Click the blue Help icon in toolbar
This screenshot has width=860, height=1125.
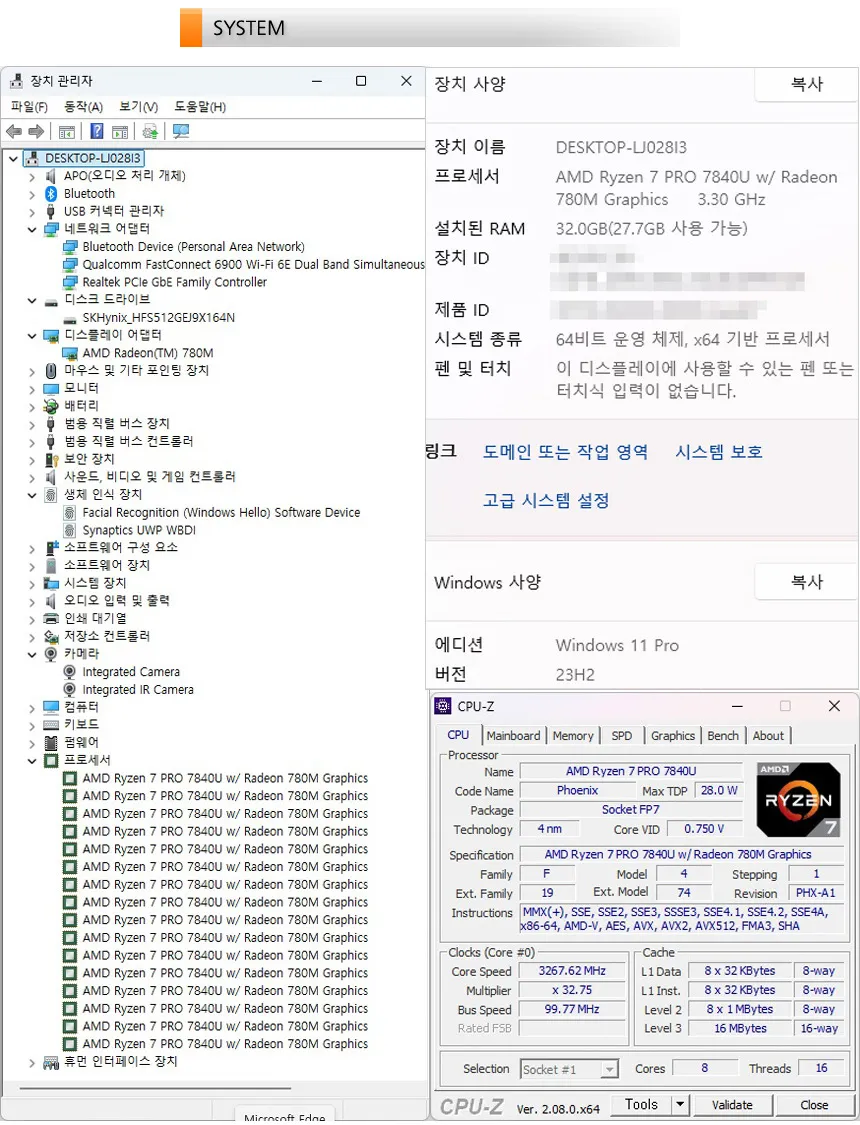[x=97, y=132]
